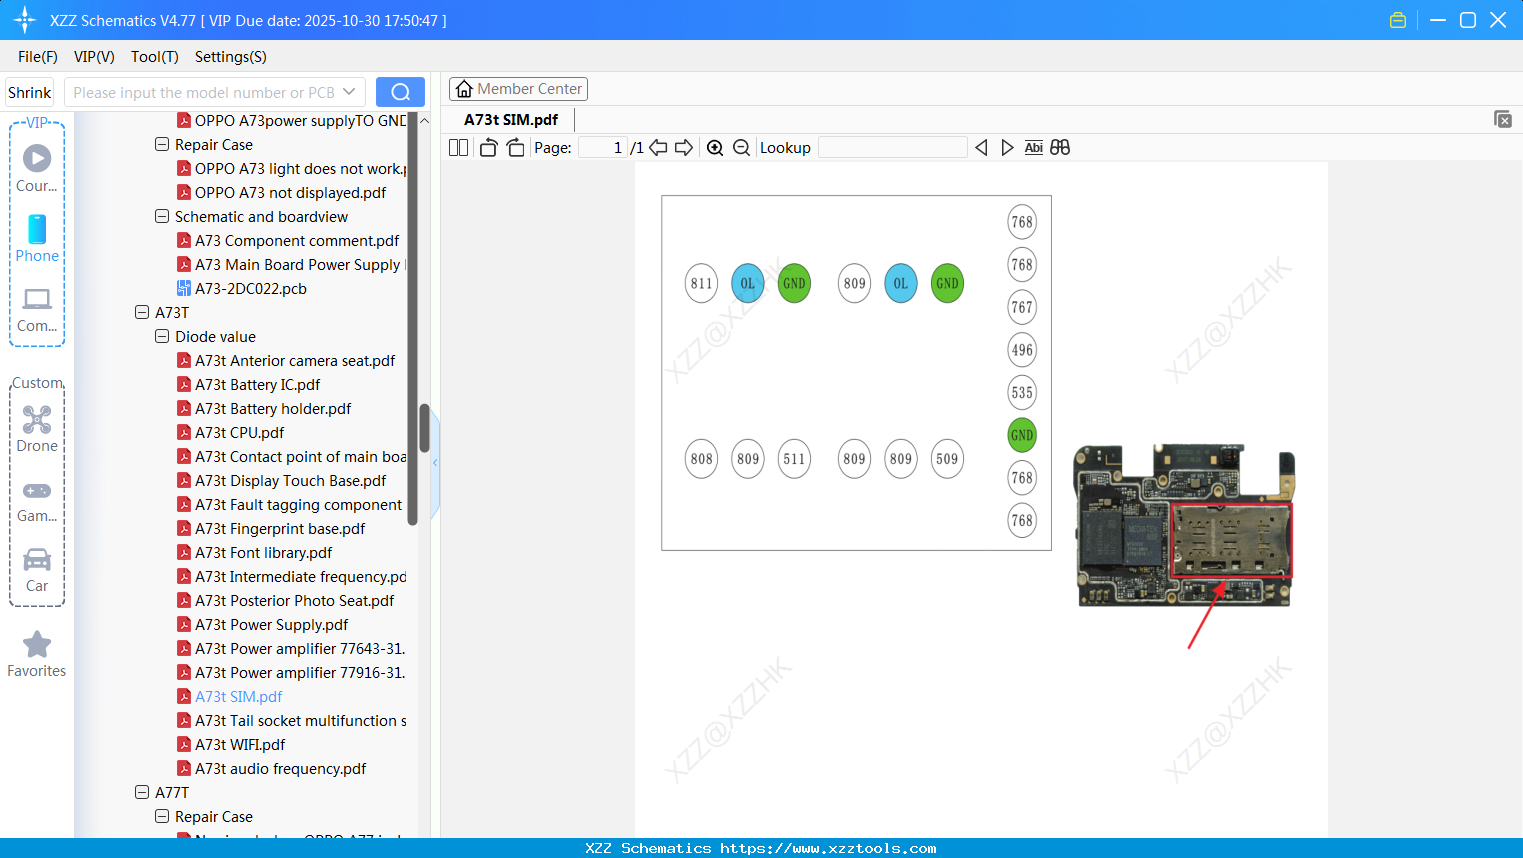Open A73t Anterior camera seat.pdf
Screen dimensions: 1523x858
coord(294,361)
